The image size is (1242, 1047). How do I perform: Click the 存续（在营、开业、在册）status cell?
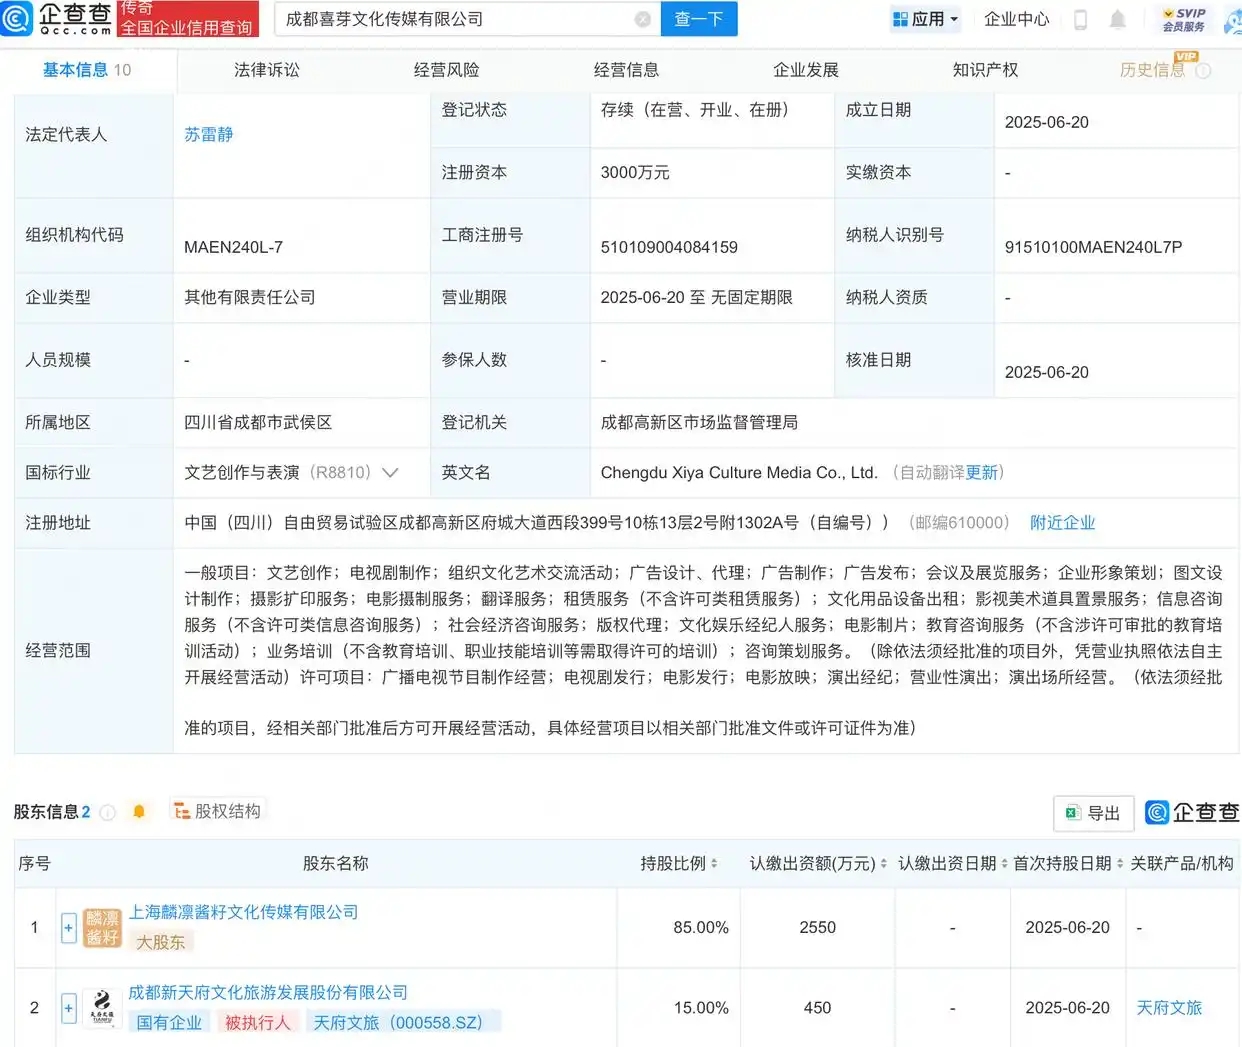[x=695, y=110]
